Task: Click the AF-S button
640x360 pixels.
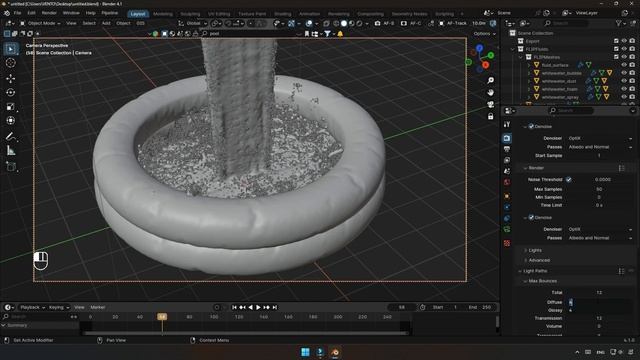Action: coord(385,23)
